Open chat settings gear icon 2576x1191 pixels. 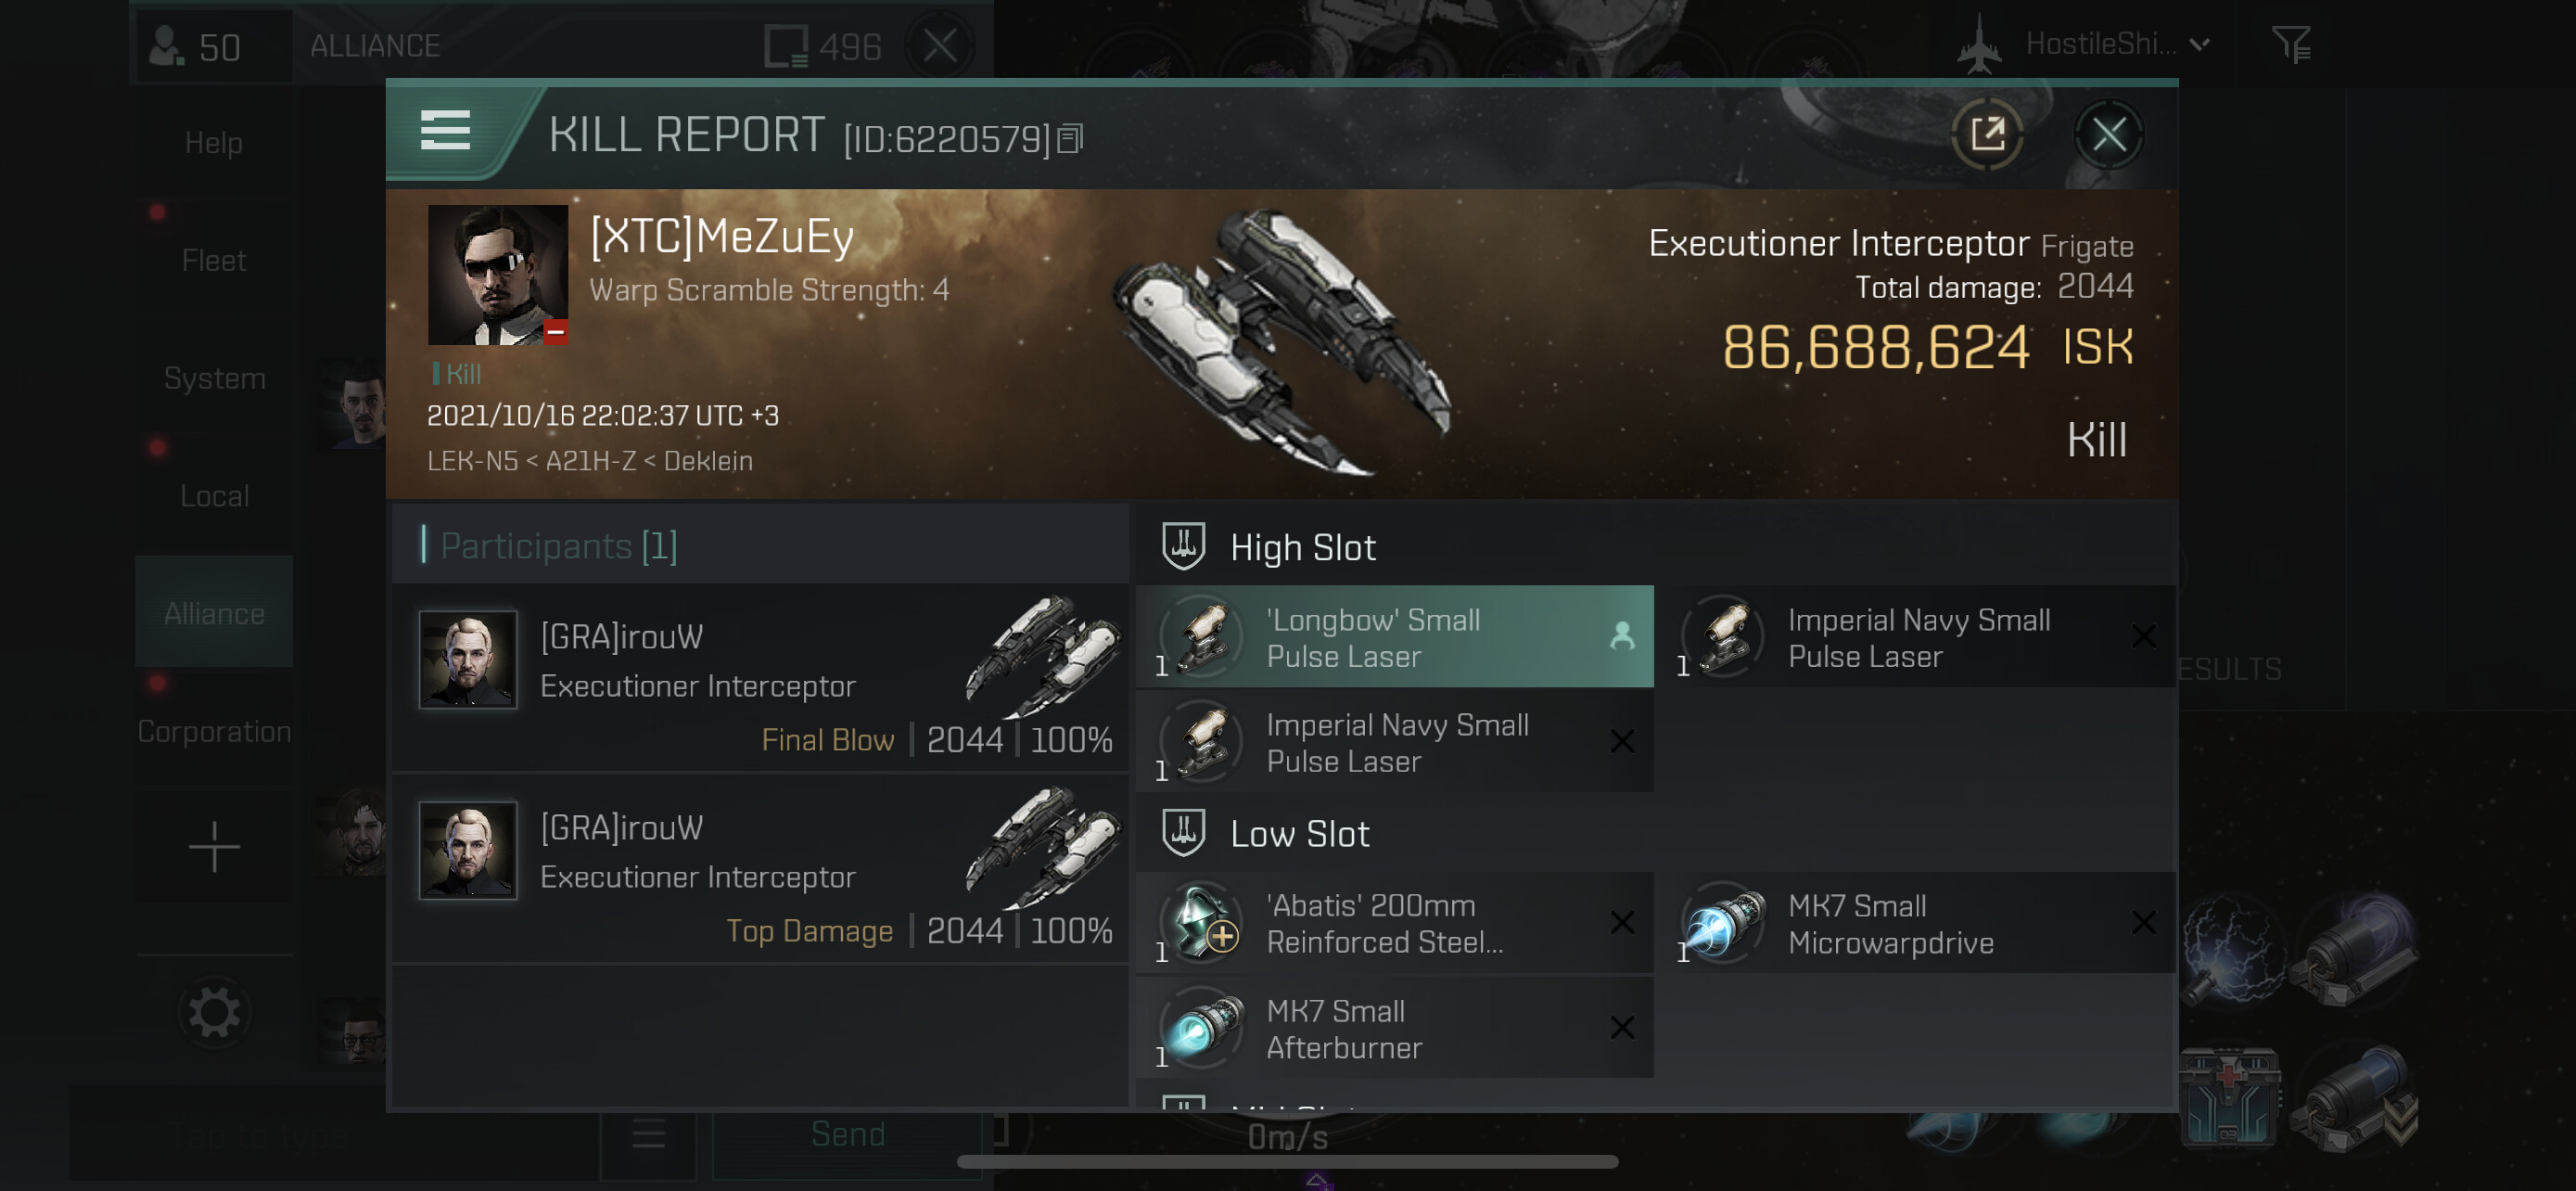pyautogui.click(x=214, y=1013)
